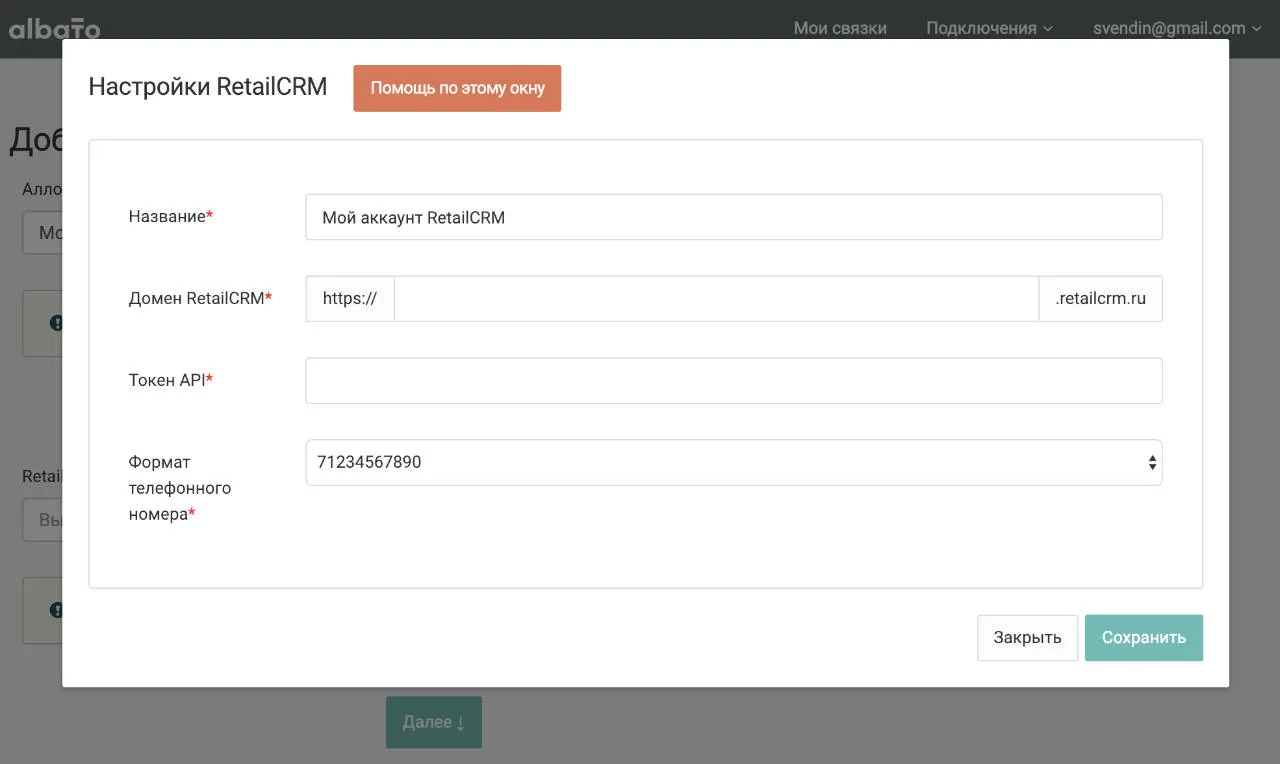1280x764 pixels.
Task: Click into the Токен API field
Action: click(734, 380)
